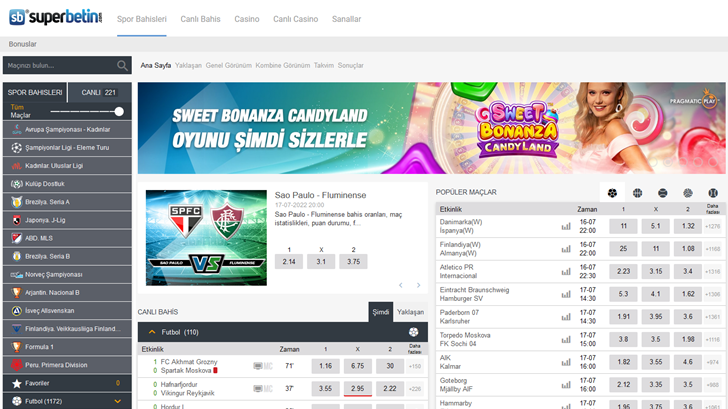Open statistics icon for AIK Kalmar match
The width and height of the screenshot is (728, 409).
[x=566, y=363]
